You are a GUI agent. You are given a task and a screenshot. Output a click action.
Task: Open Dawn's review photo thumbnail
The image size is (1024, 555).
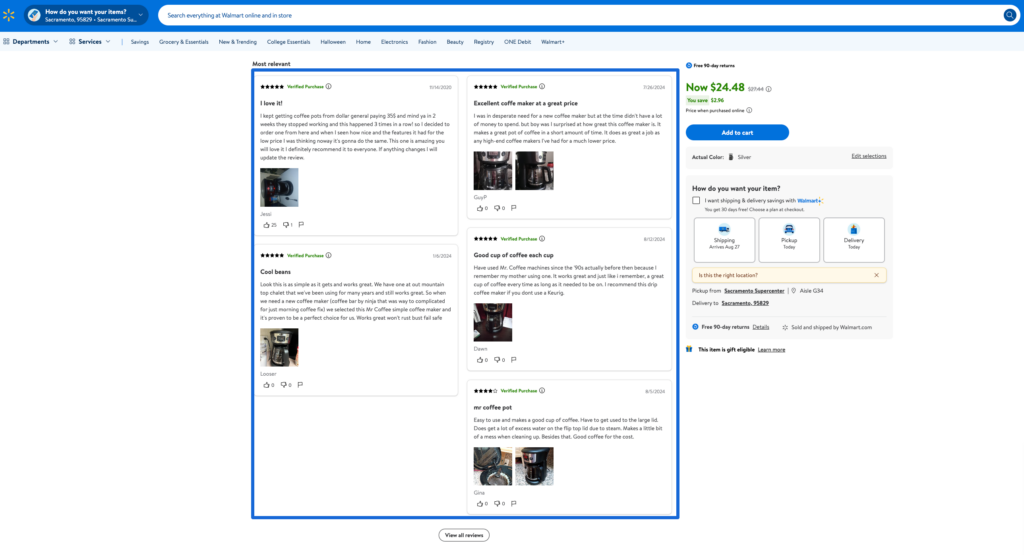point(493,323)
